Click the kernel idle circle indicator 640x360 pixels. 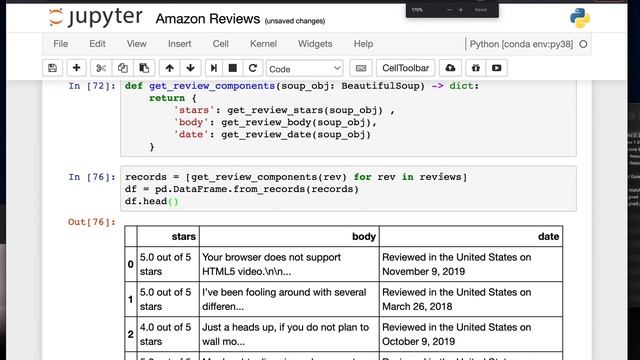tap(583, 44)
